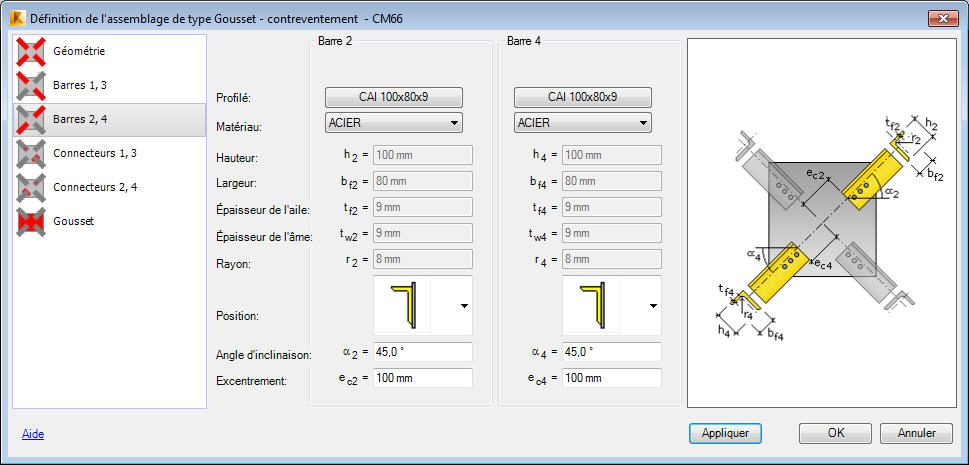This screenshot has height=465, width=969.
Task: Open the Aide help link
Action: tap(33, 434)
